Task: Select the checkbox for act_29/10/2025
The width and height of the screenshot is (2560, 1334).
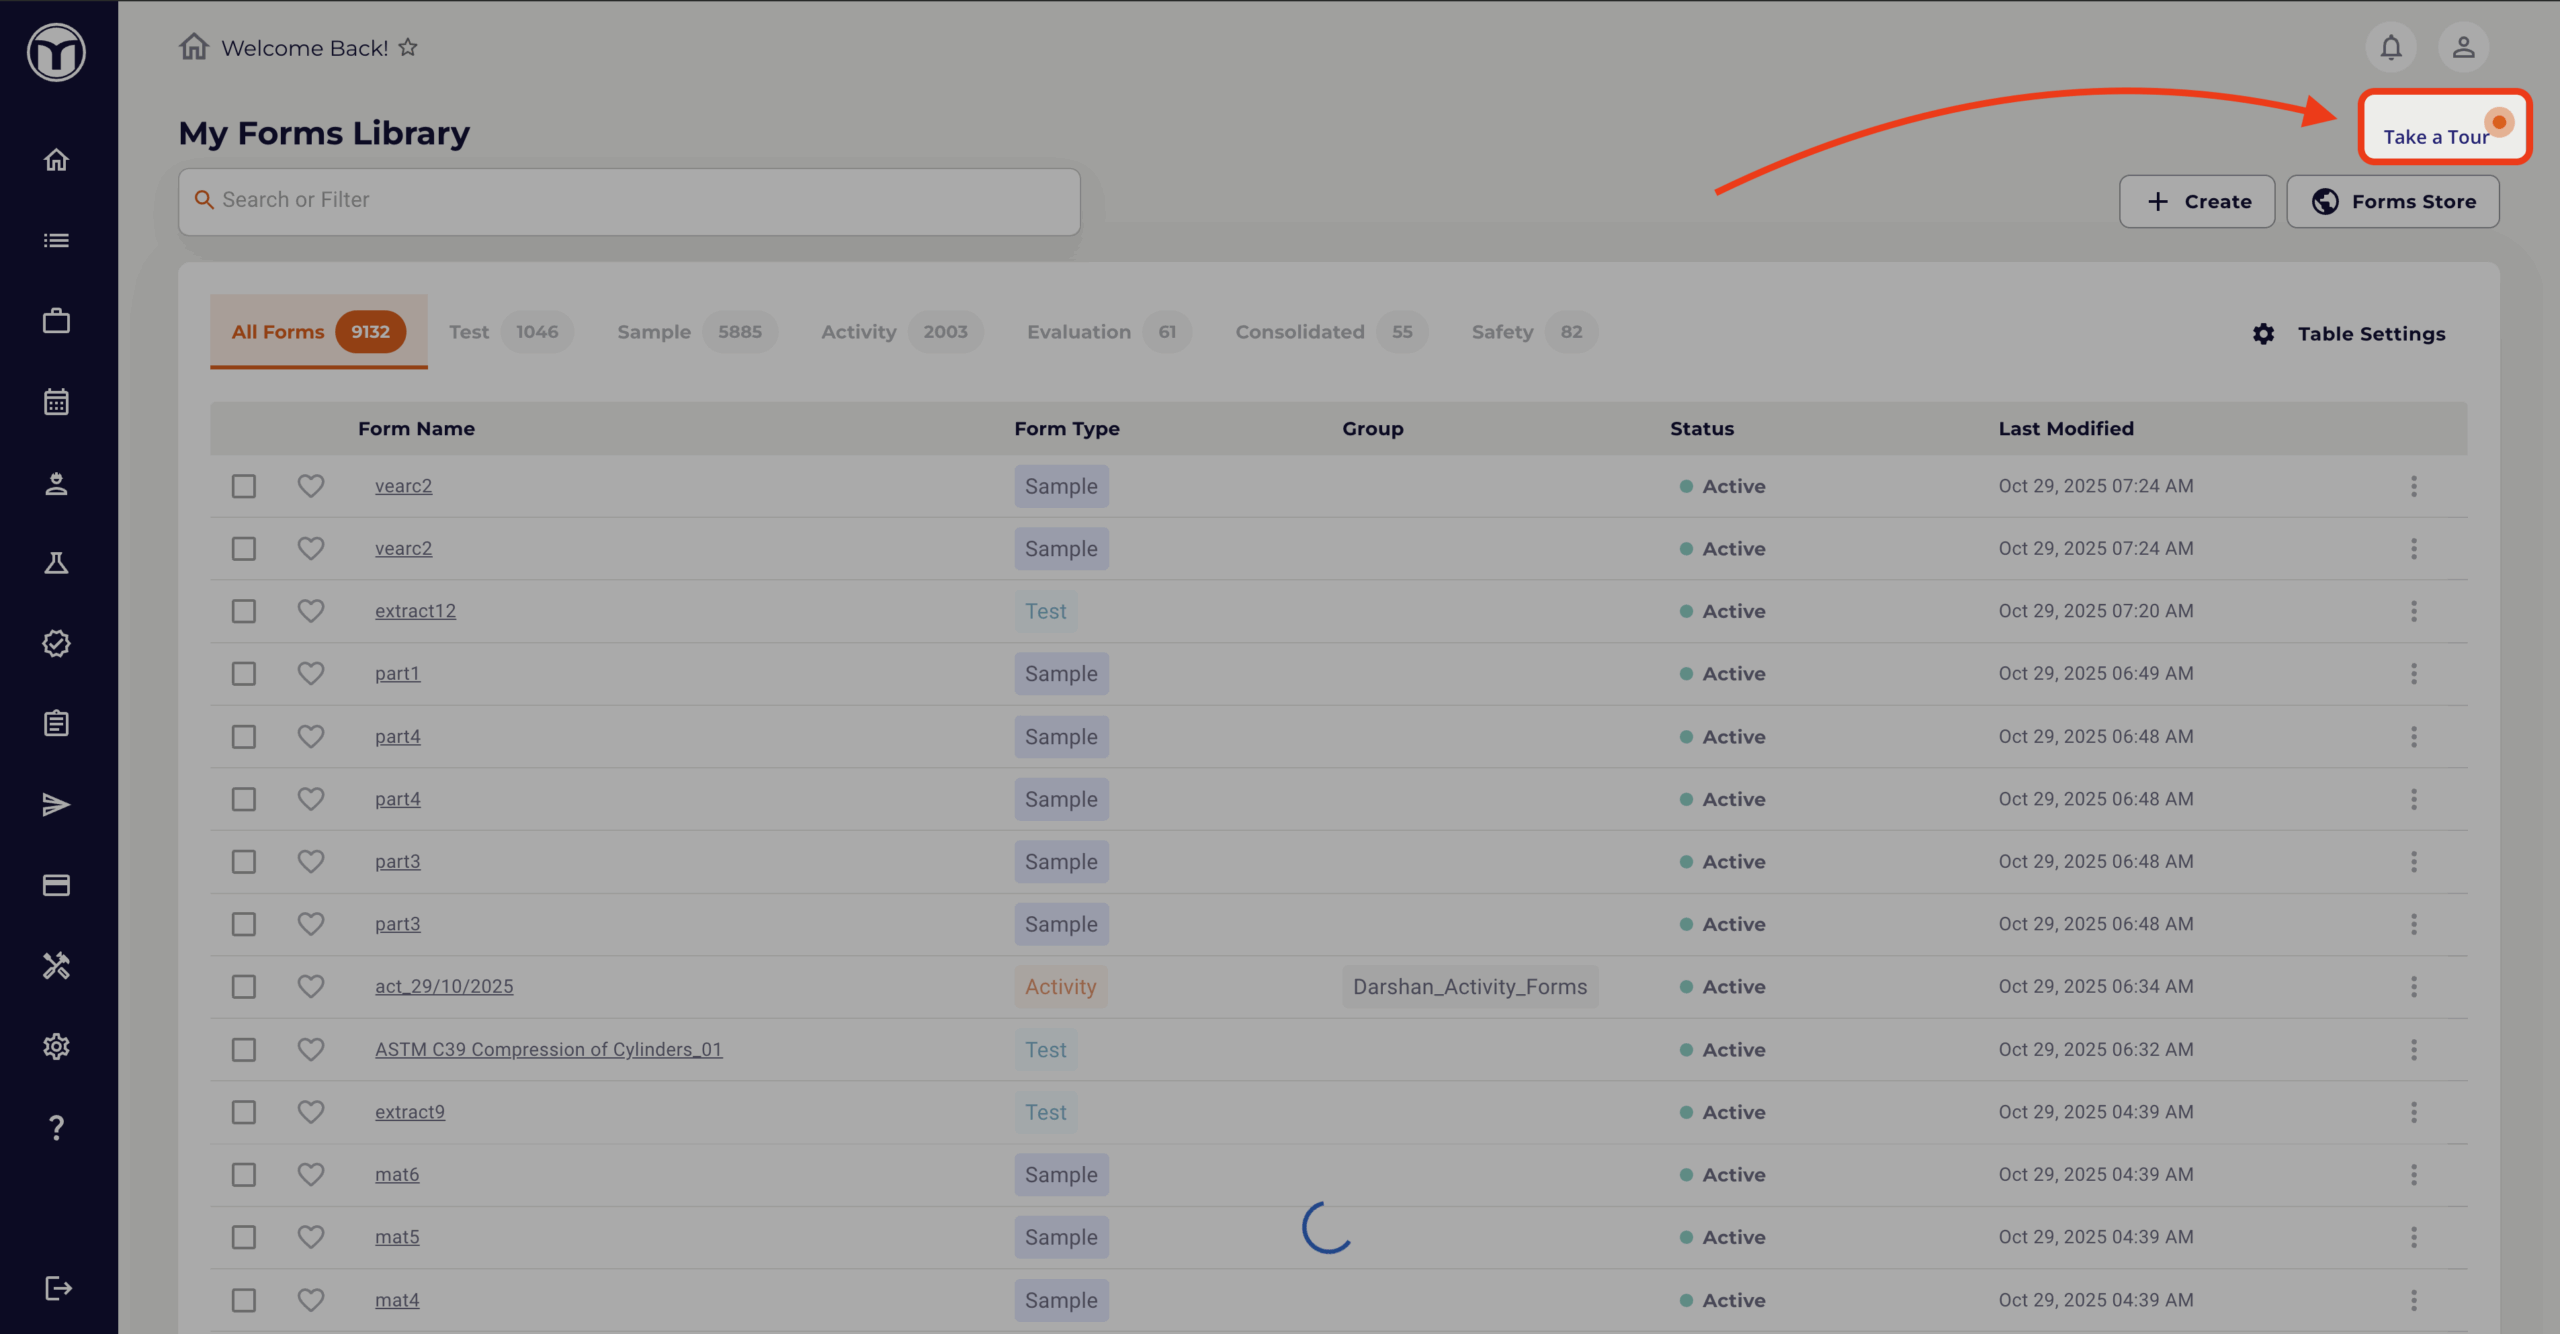Action: click(244, 987)
